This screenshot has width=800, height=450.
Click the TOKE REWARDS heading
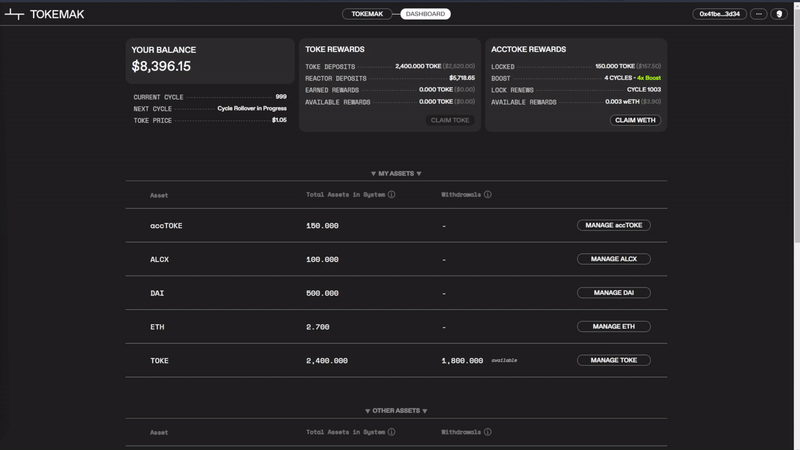tap(335, 49)
